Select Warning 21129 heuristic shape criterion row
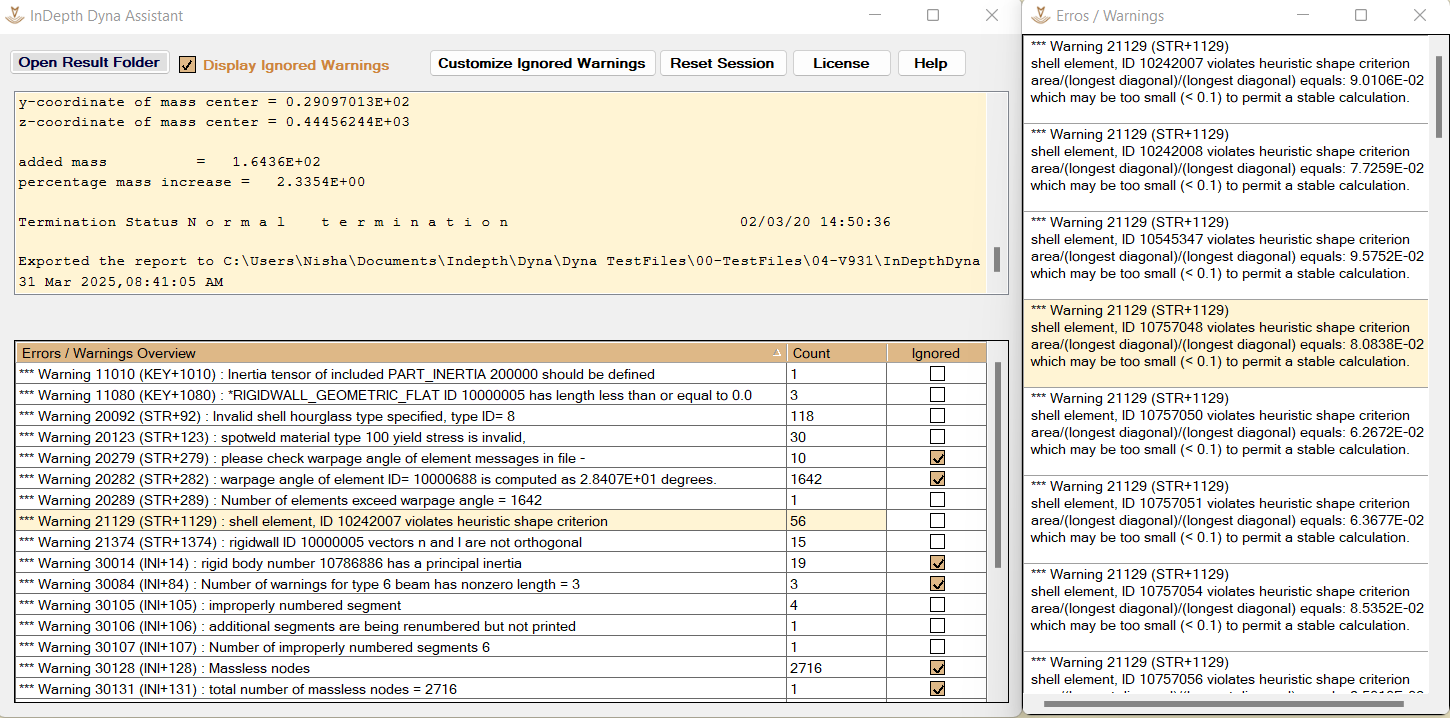Viewport: 1450px width, 718px height. click(x=501, y=521)
